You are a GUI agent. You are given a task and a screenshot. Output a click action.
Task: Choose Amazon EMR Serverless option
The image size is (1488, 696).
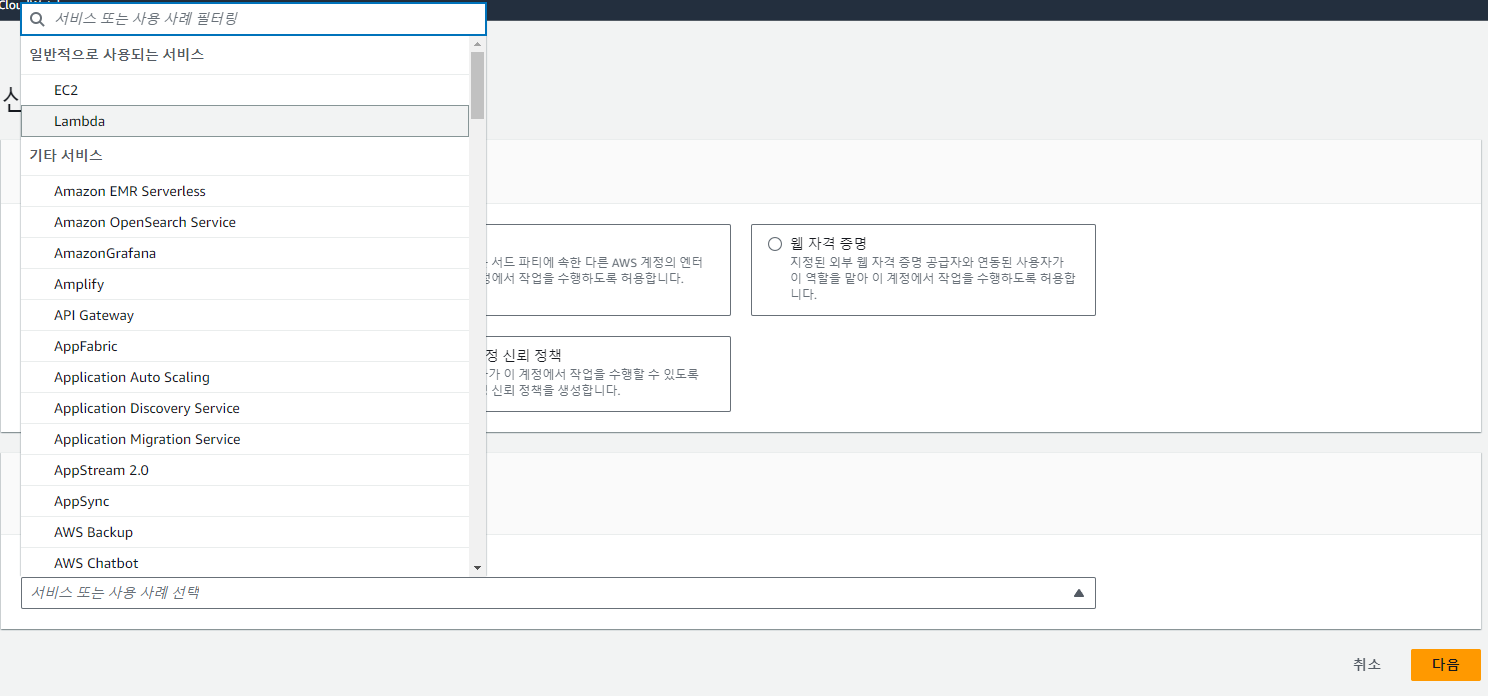pyautogui.click(x=245, y=191)
